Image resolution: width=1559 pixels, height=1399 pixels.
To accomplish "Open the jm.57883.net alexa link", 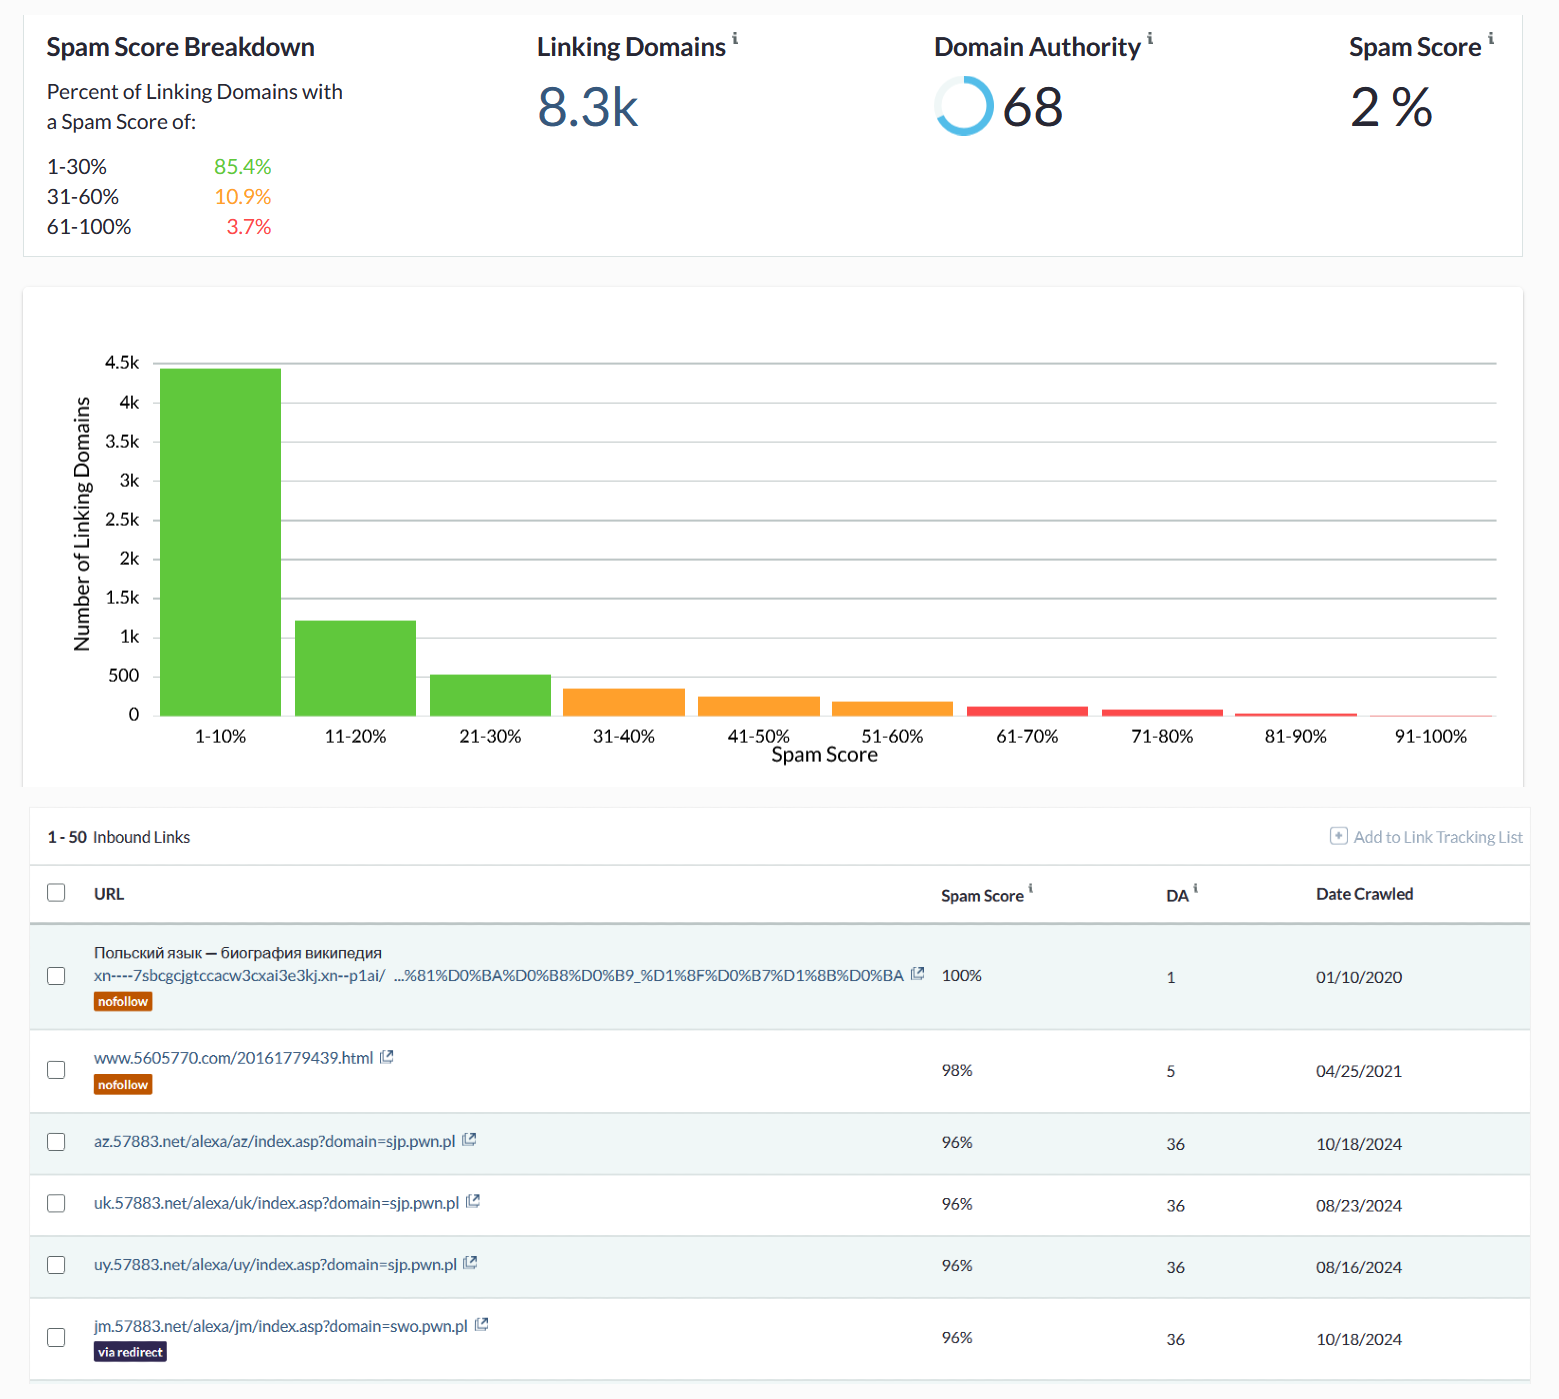I will [280, 1326].
